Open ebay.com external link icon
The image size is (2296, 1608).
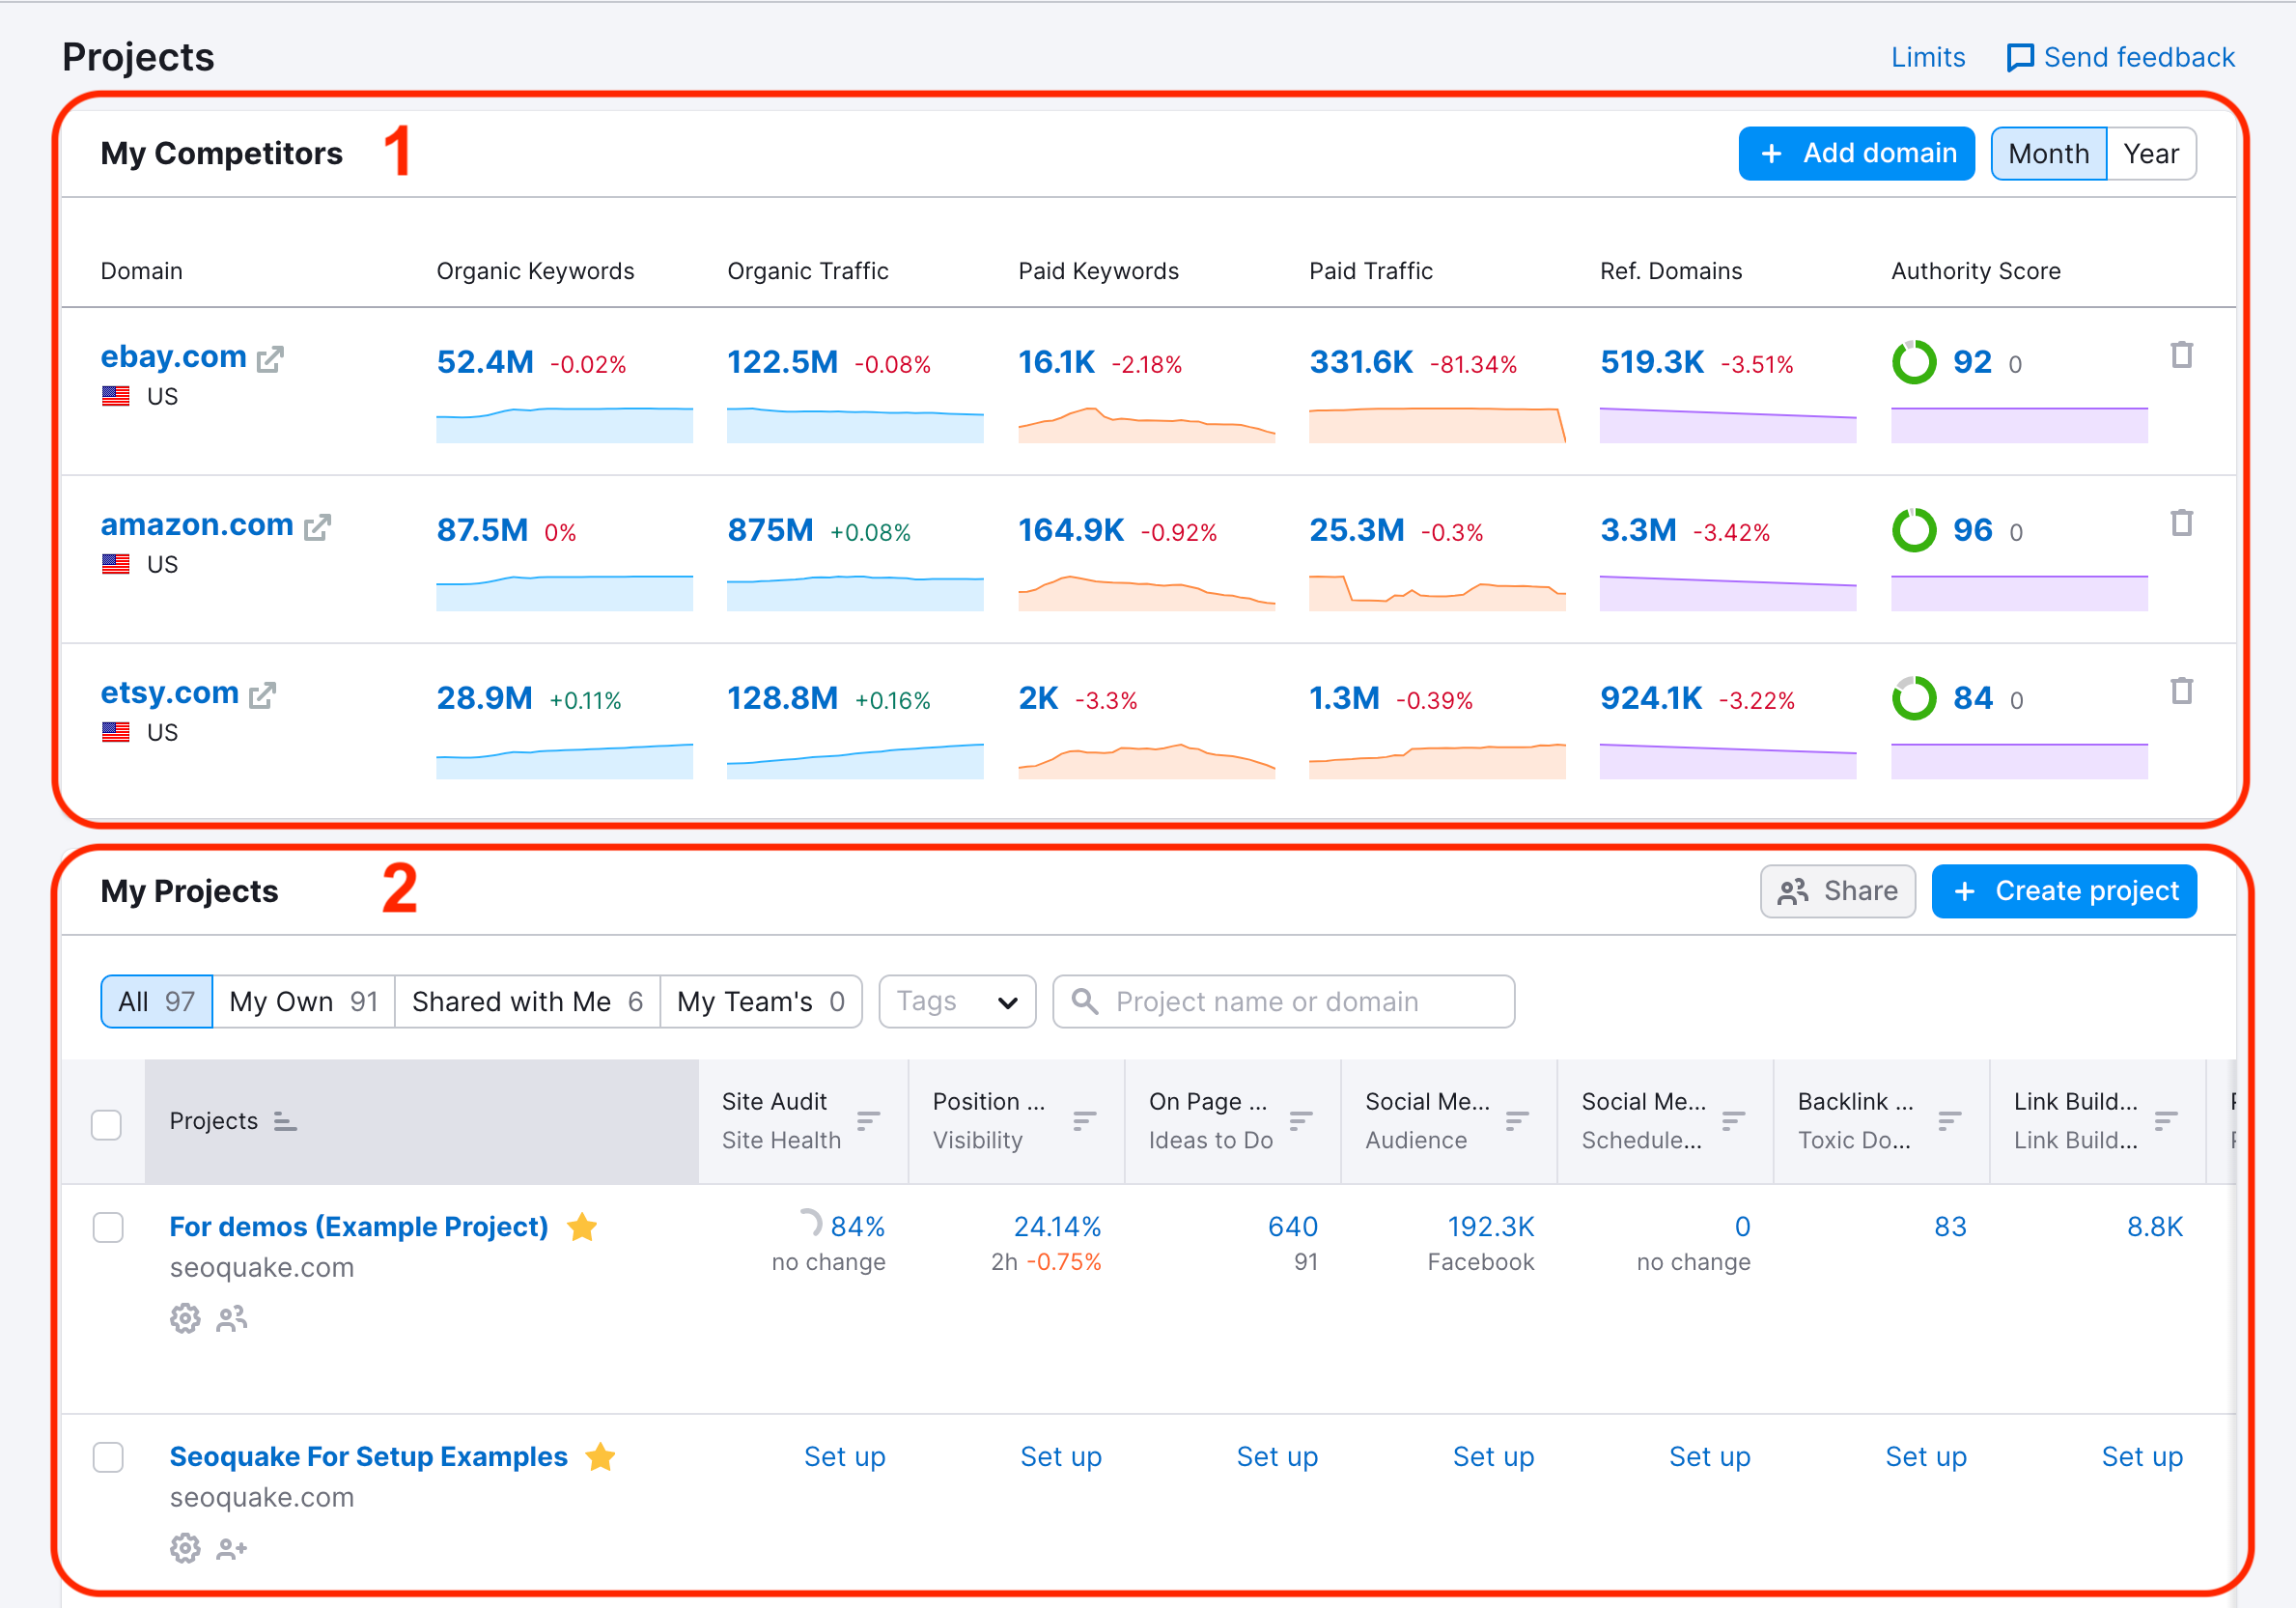coord(270,359)
